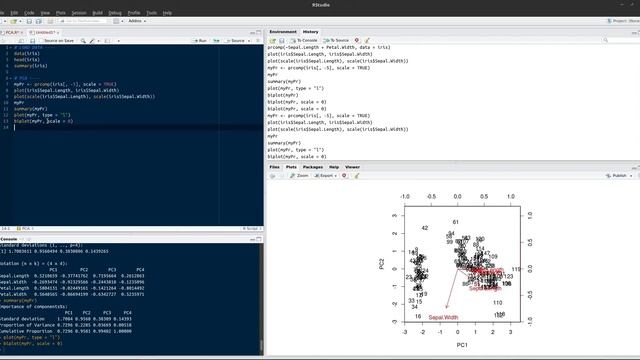Switch to the Files tab

(274, 167)
